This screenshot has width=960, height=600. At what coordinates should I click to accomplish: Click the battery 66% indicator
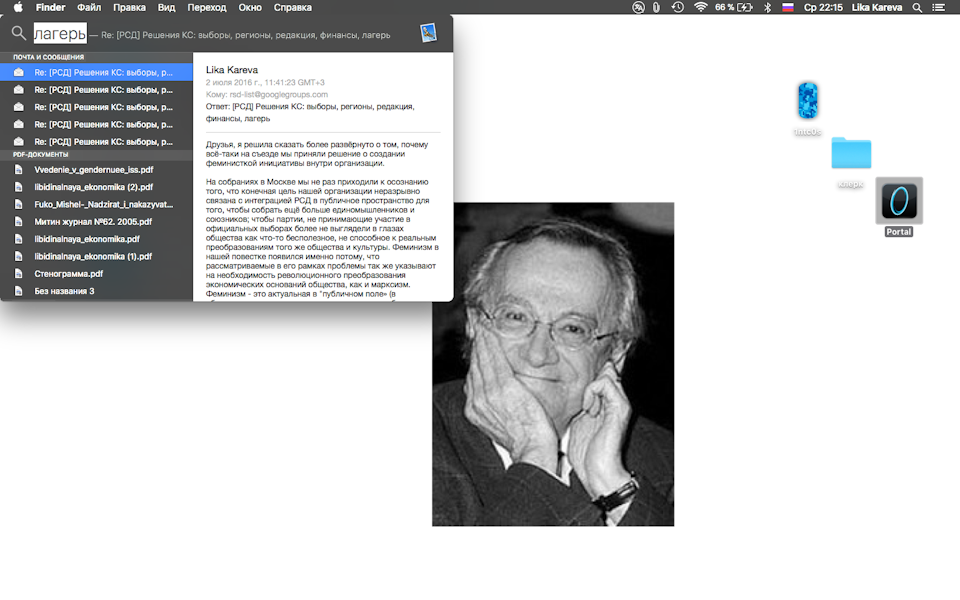click(x=733, y=7)
